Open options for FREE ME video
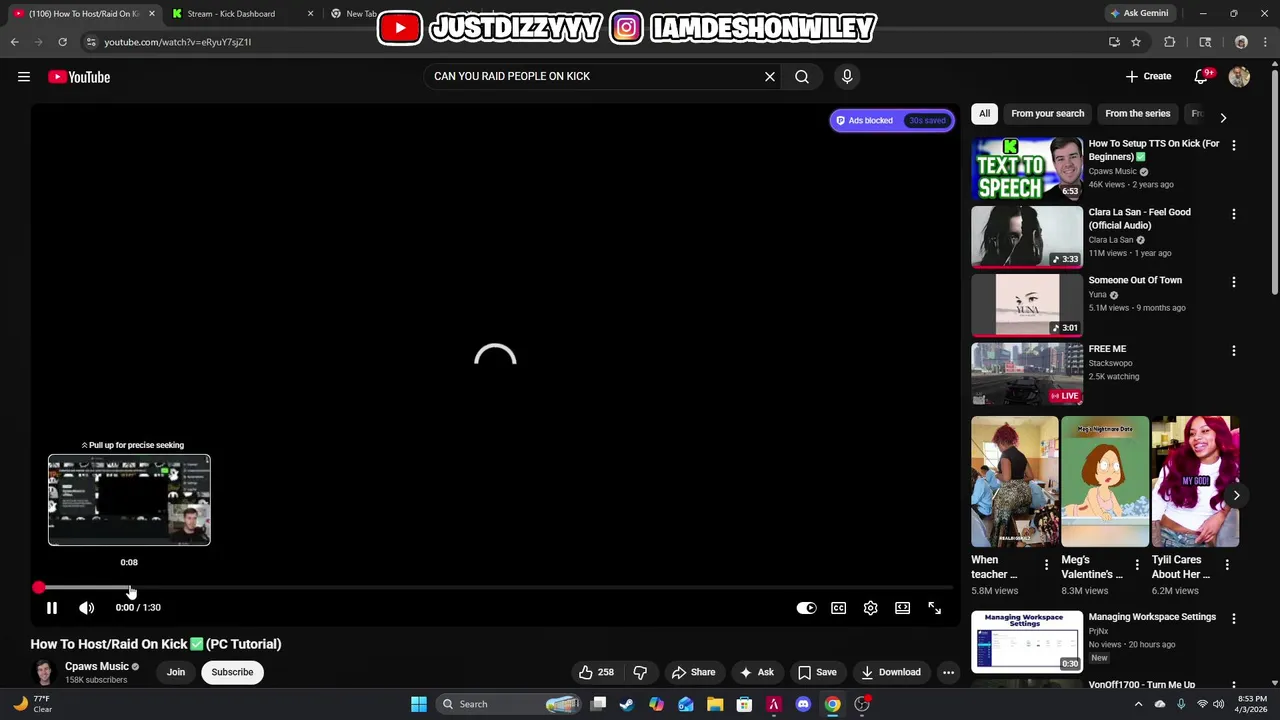This screenshot has height=720, width=1280. coord(1233,351)
